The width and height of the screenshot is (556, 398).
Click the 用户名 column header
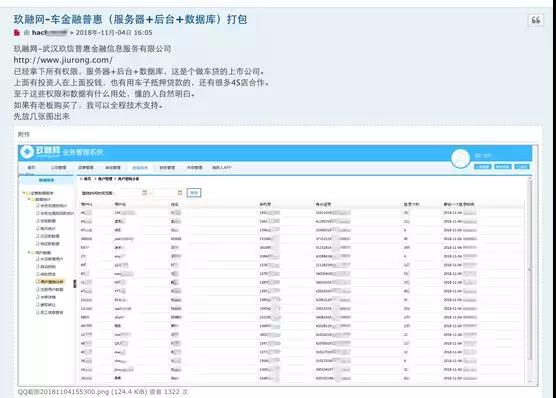tap(120, 204)
